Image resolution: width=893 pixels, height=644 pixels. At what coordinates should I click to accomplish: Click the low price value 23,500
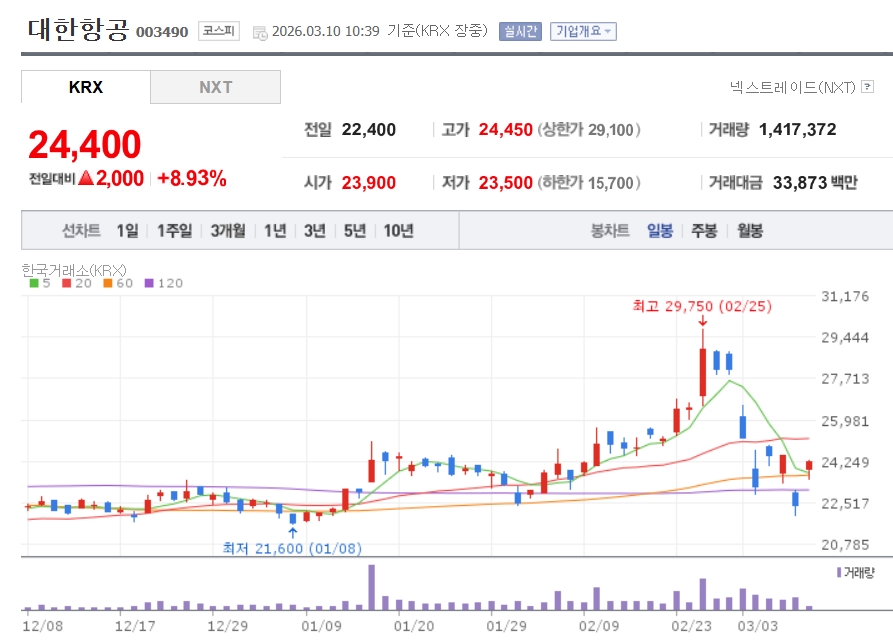click(x=505, y=183)
